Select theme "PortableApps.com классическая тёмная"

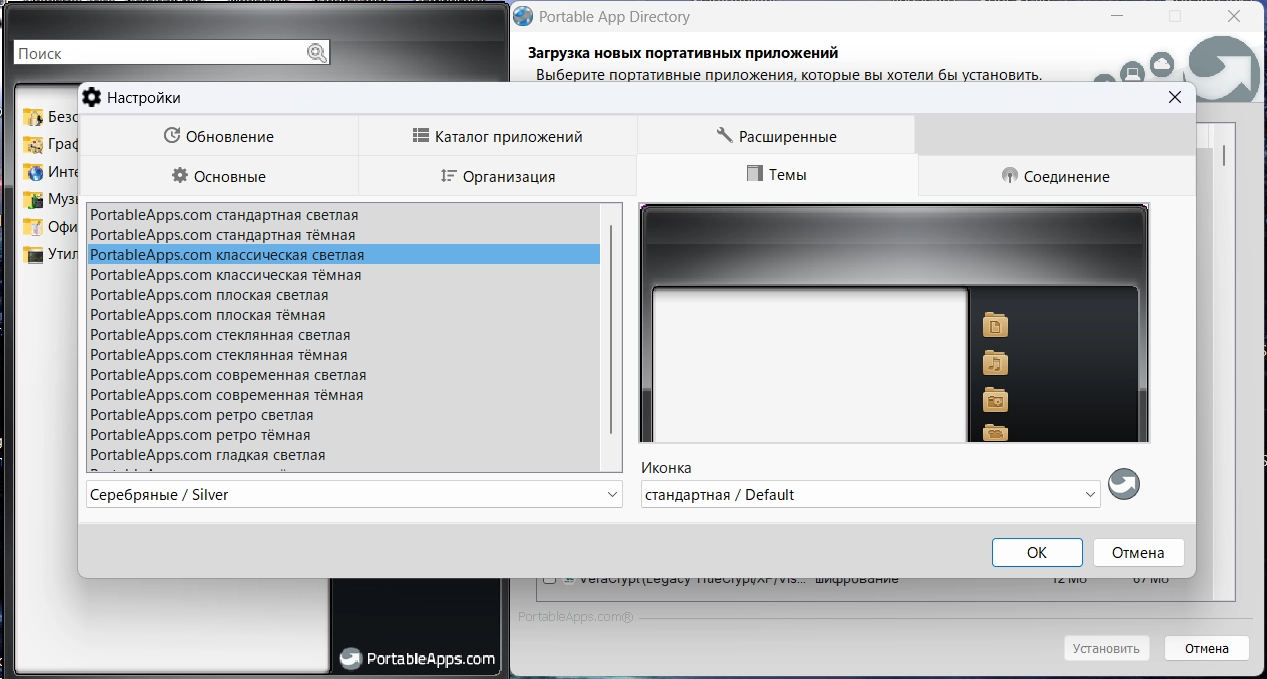coord(344,275)
